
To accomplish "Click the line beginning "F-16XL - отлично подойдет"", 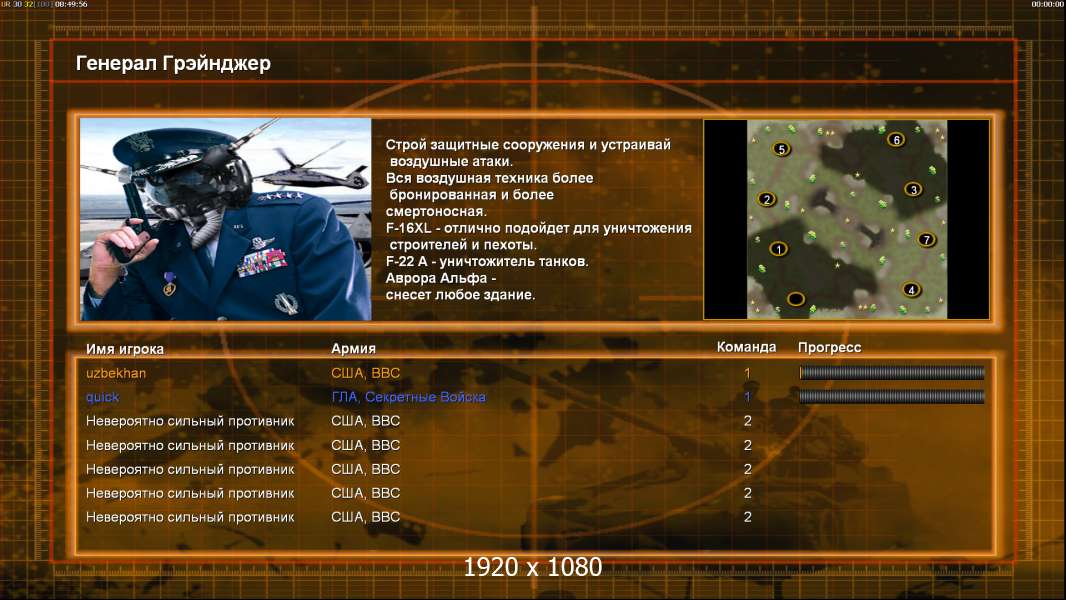I will coord(538,228).
